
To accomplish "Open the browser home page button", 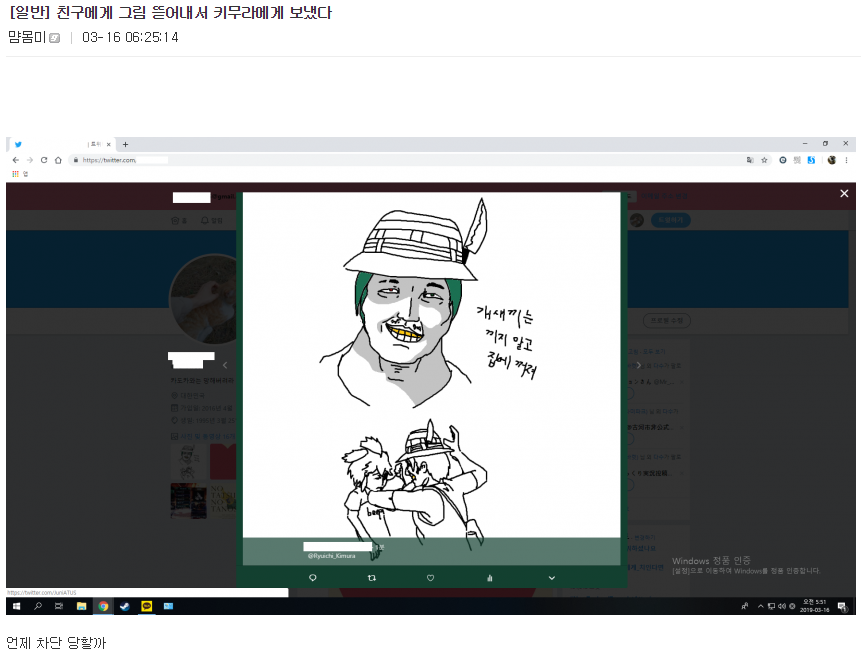I will pyautogui.click(x=58, y=160).
